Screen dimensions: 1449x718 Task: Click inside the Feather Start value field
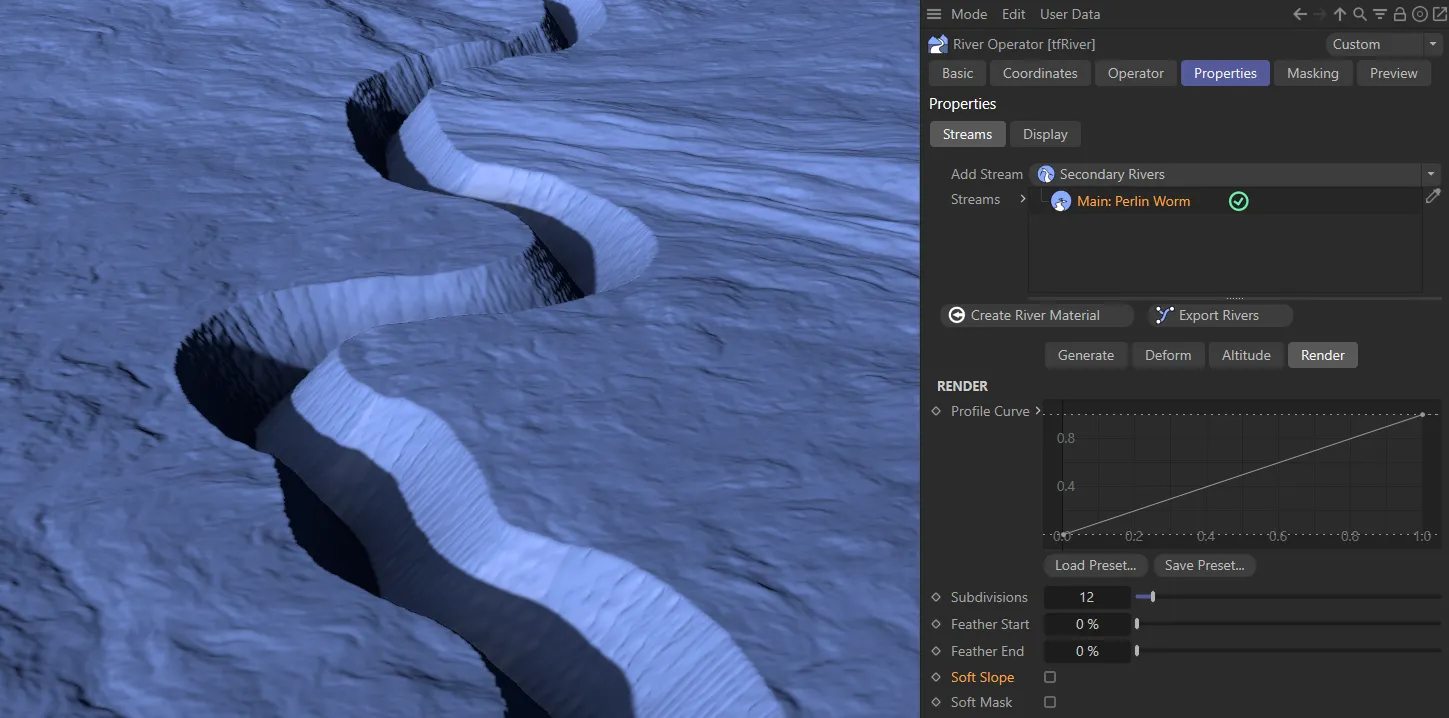(1087, 624)
